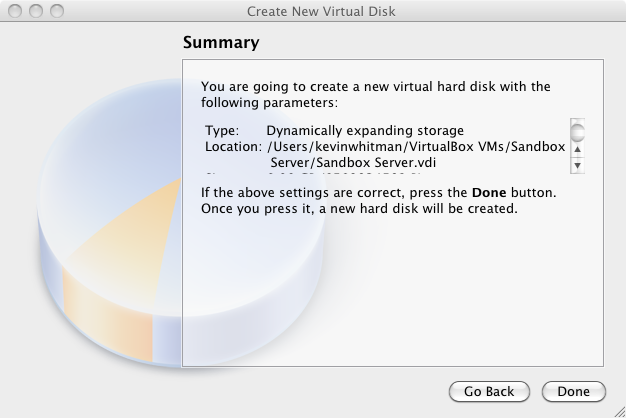Viewport: 626px width, 418px height.
Task: Click the parameters list scroll down arrow
Action: click(577, 165)
